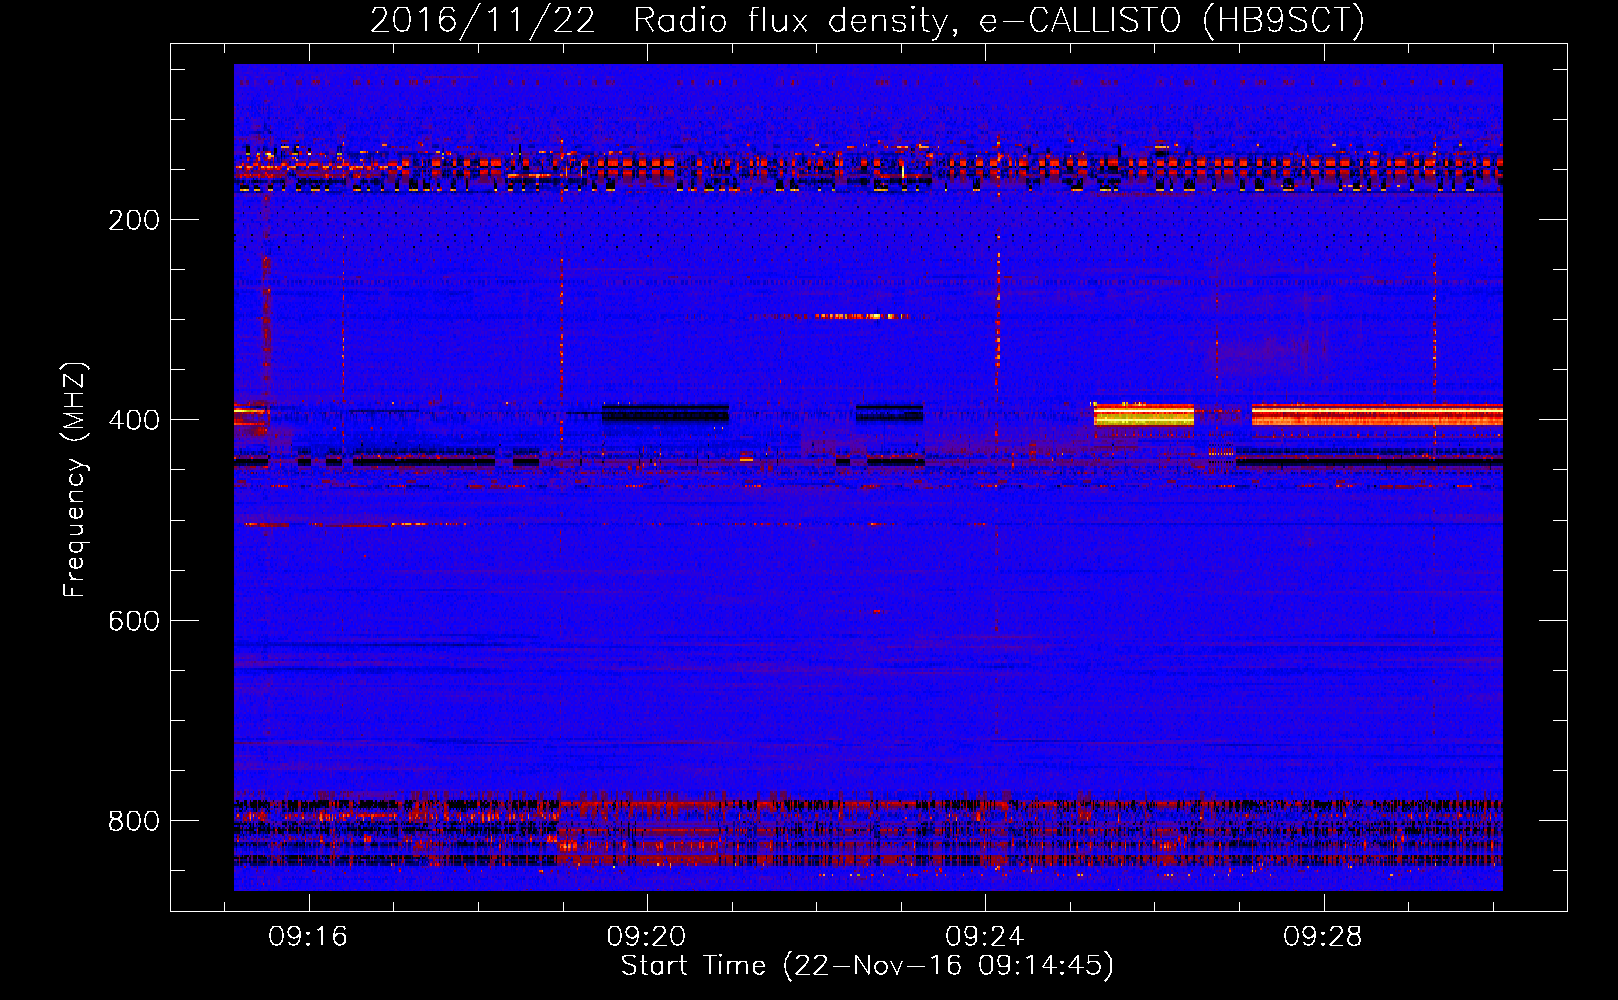
Task: Click the 09:20 time tick label
Action: (646, 936)
